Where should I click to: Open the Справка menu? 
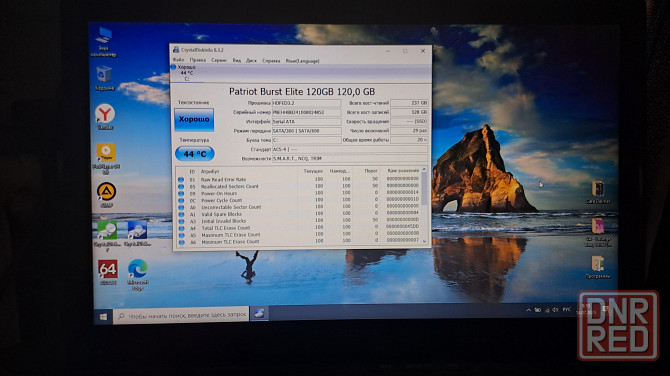271,61
